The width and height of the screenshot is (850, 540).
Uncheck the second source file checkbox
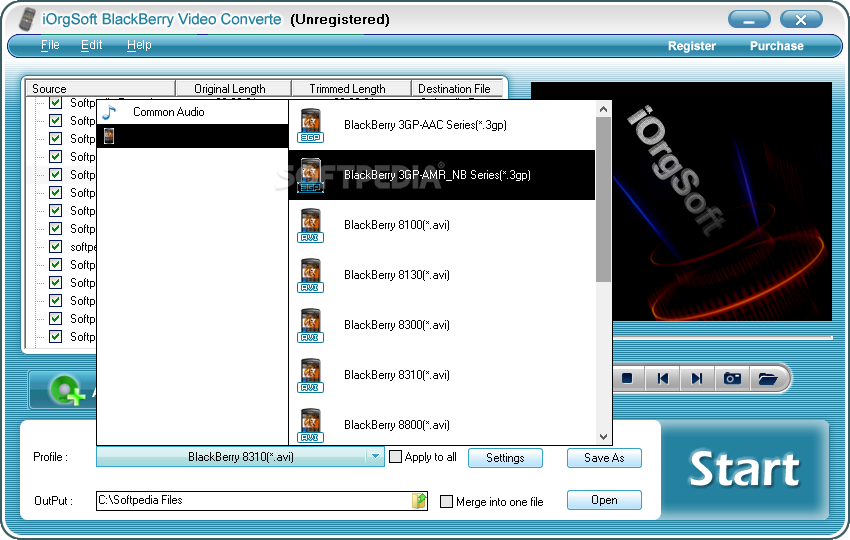click(55, 120)
